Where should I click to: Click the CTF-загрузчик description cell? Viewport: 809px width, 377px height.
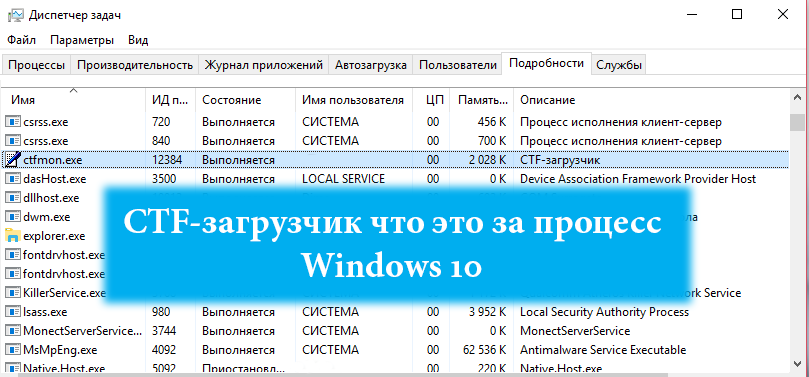tap(560, 160)
